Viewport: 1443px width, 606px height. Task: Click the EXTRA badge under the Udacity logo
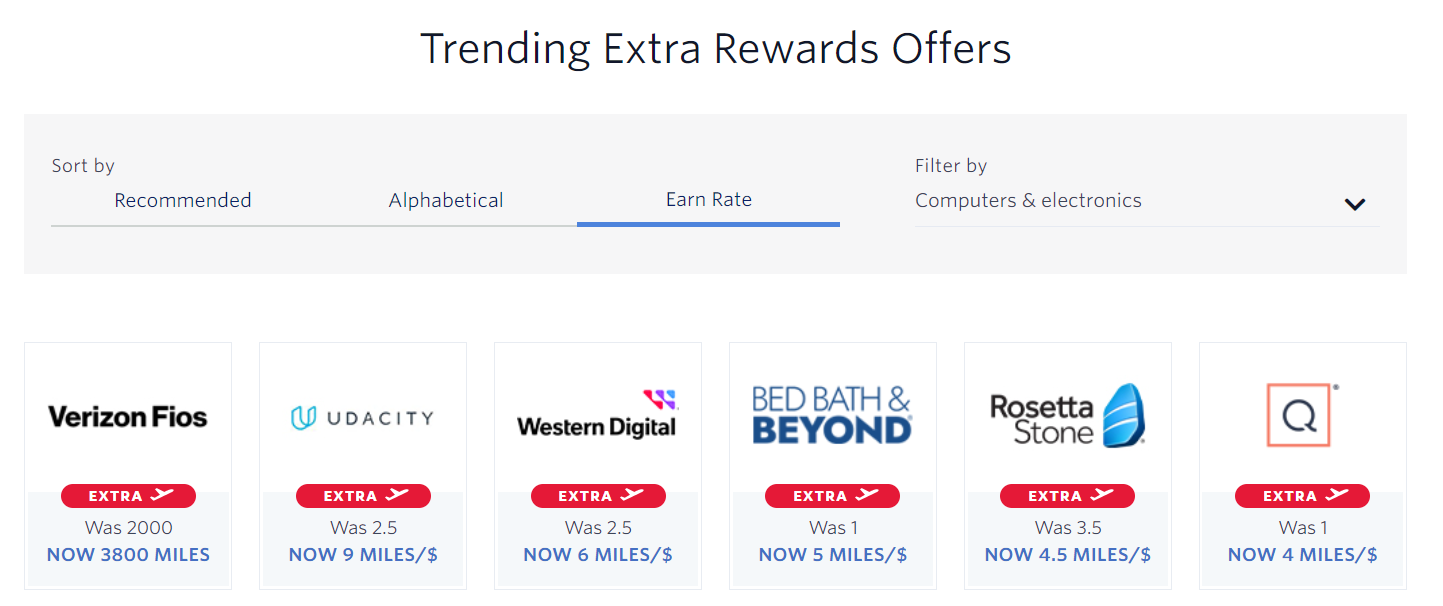pos(362,495)
